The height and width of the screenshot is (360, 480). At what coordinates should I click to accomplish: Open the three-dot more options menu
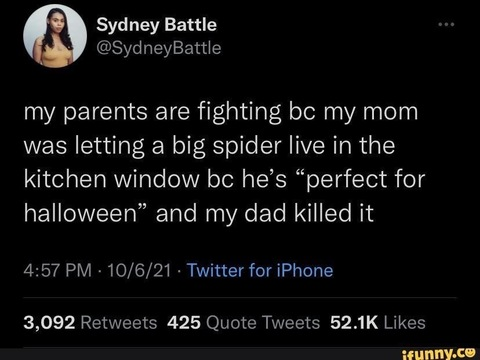point(446,24)
